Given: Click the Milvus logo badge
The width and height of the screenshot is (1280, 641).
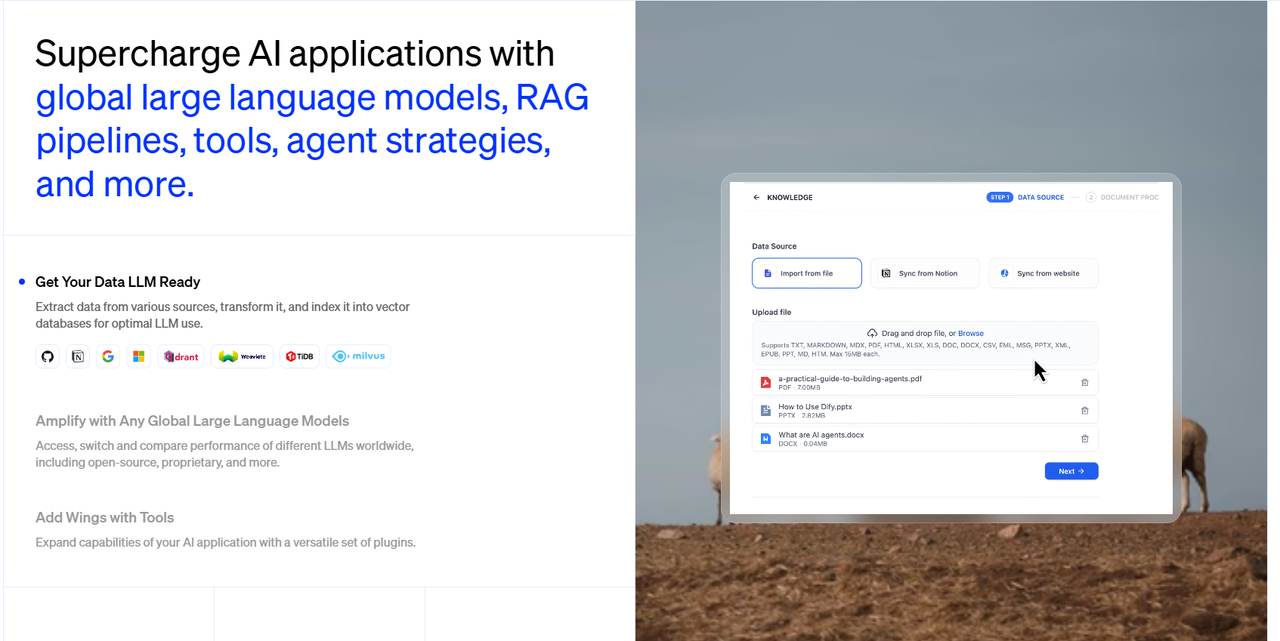Looking at the screenshot, I should pyautogui.click(x=358, y=356).
